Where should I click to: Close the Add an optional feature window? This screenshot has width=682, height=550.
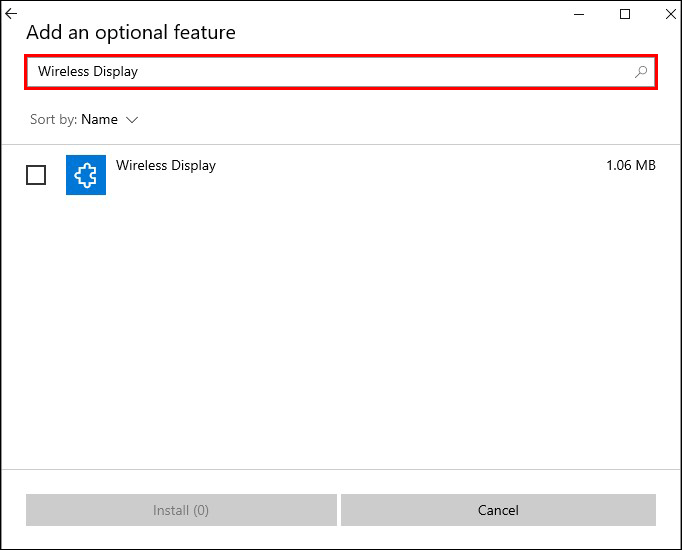point(670,14)
